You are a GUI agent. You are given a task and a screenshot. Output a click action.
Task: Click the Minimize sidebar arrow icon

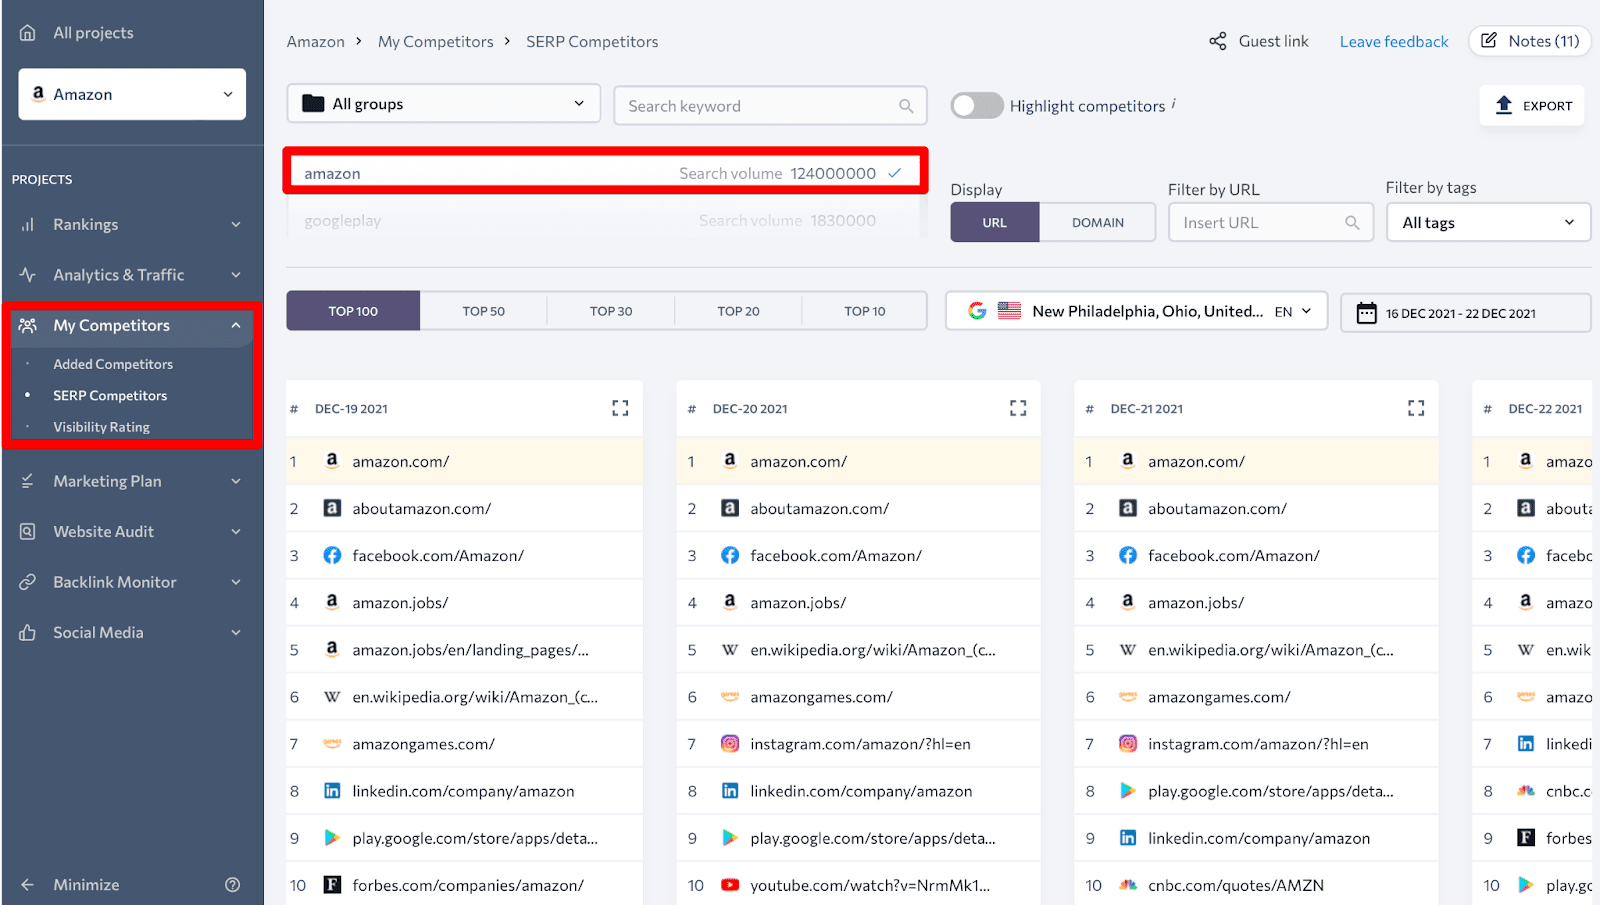pyautogui.click(x=28, y=885)
